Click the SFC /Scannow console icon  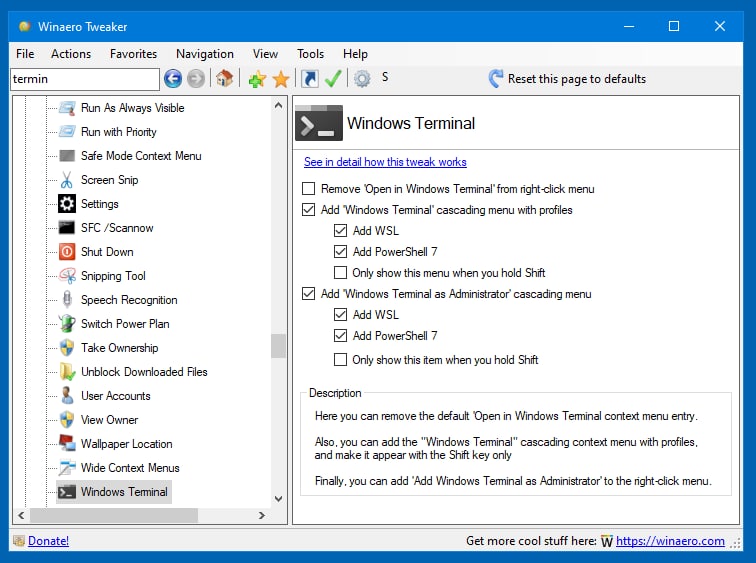pos(67,228)
